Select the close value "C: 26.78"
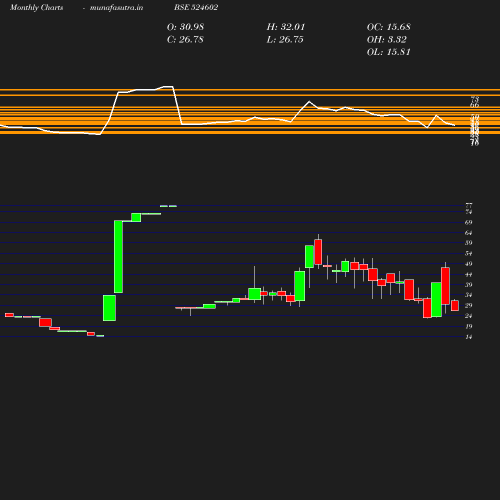Viewport: 500px width, 500px height. [185, 40]
